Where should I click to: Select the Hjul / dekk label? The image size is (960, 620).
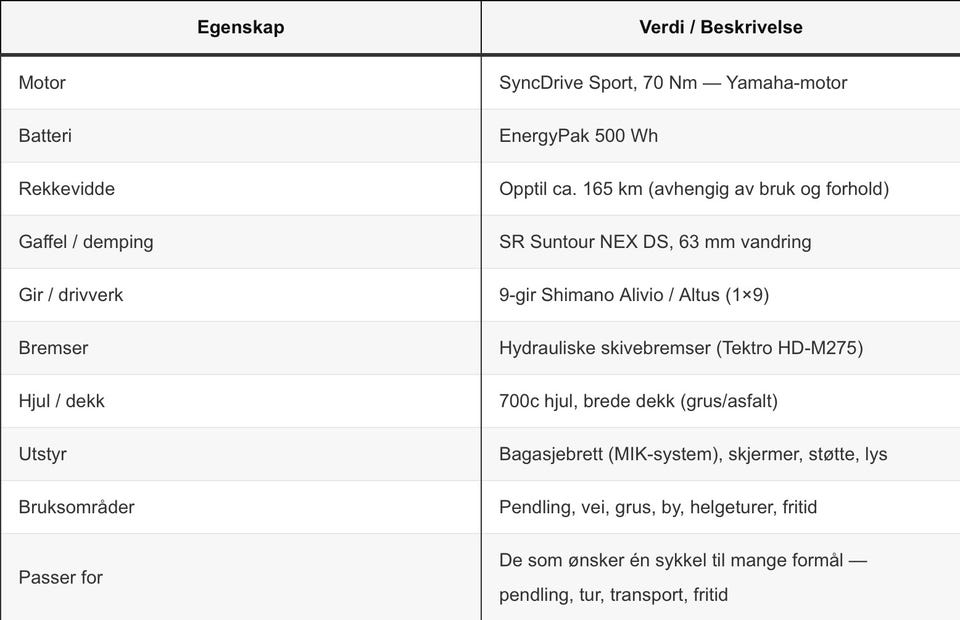click(x=61, y=401)
